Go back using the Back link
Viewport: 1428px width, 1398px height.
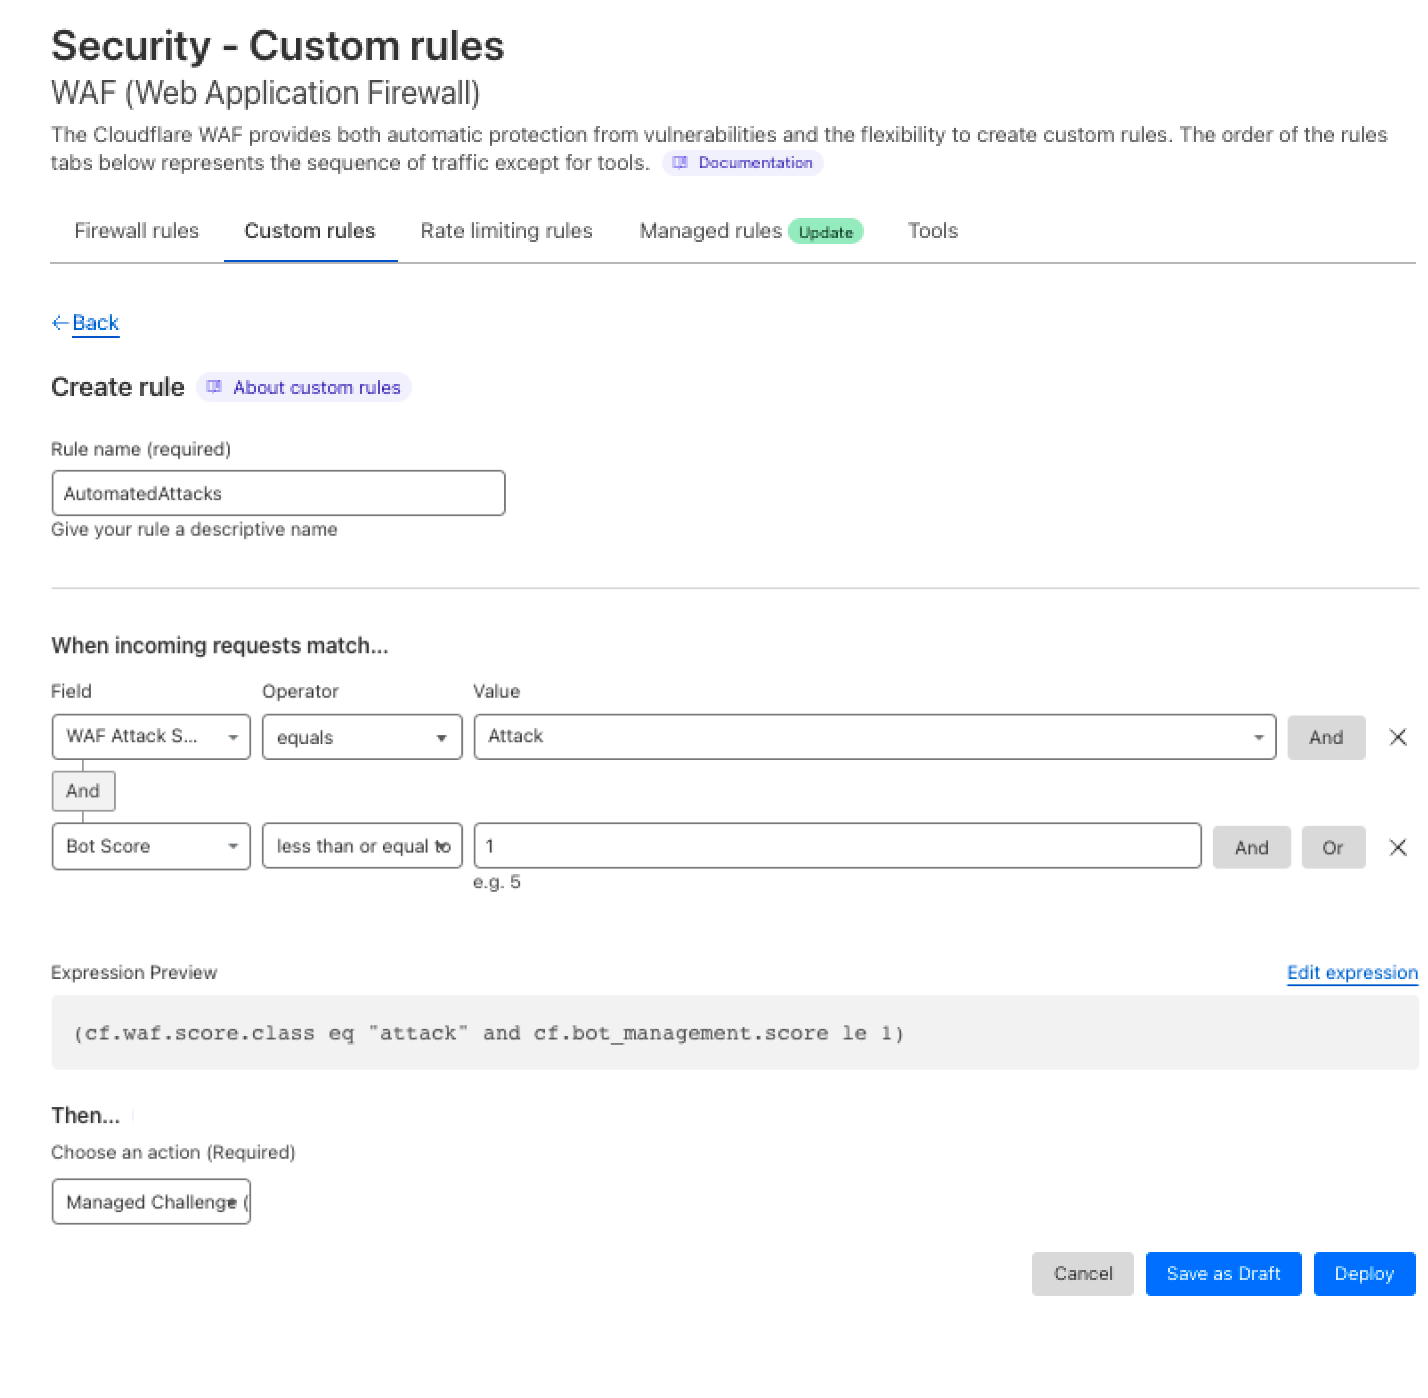click(86, 323)
